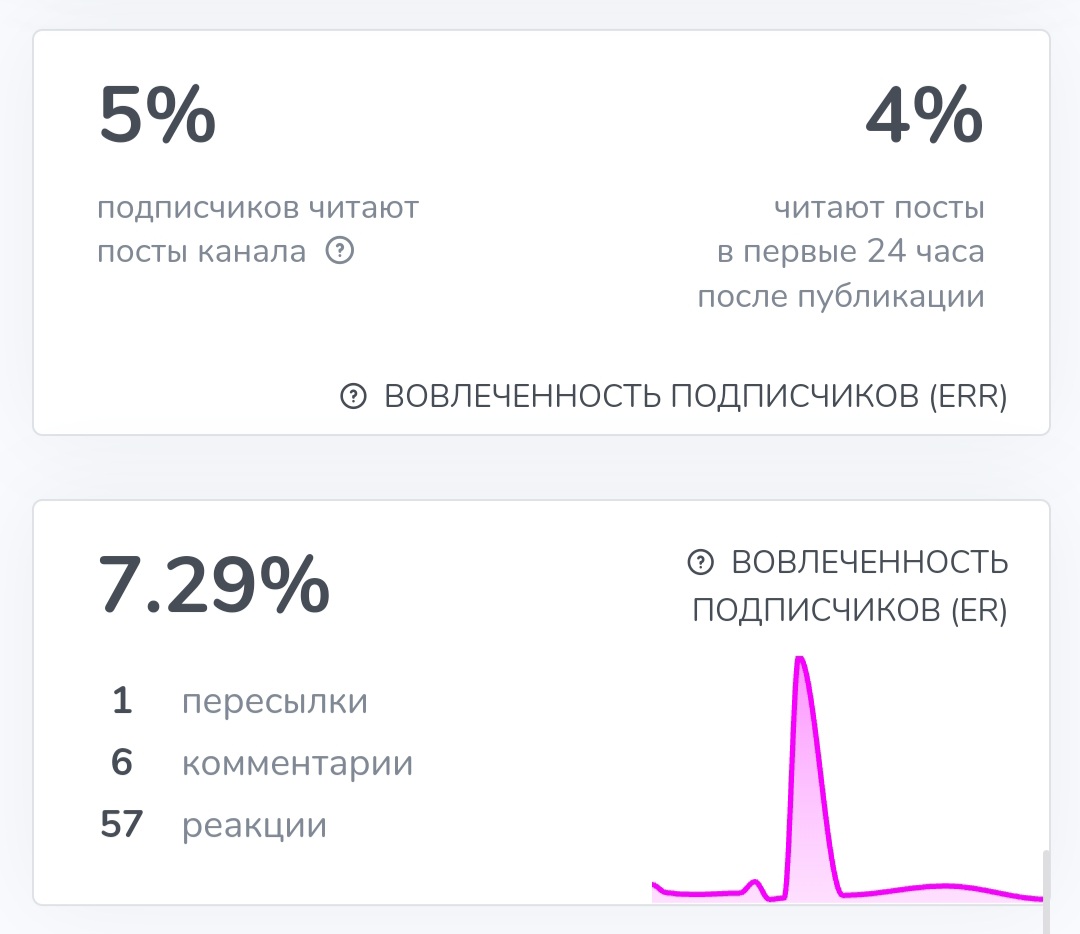The image size is (1080, 934).
Task: Click the comments count "6"
Action: pos(122,764)
